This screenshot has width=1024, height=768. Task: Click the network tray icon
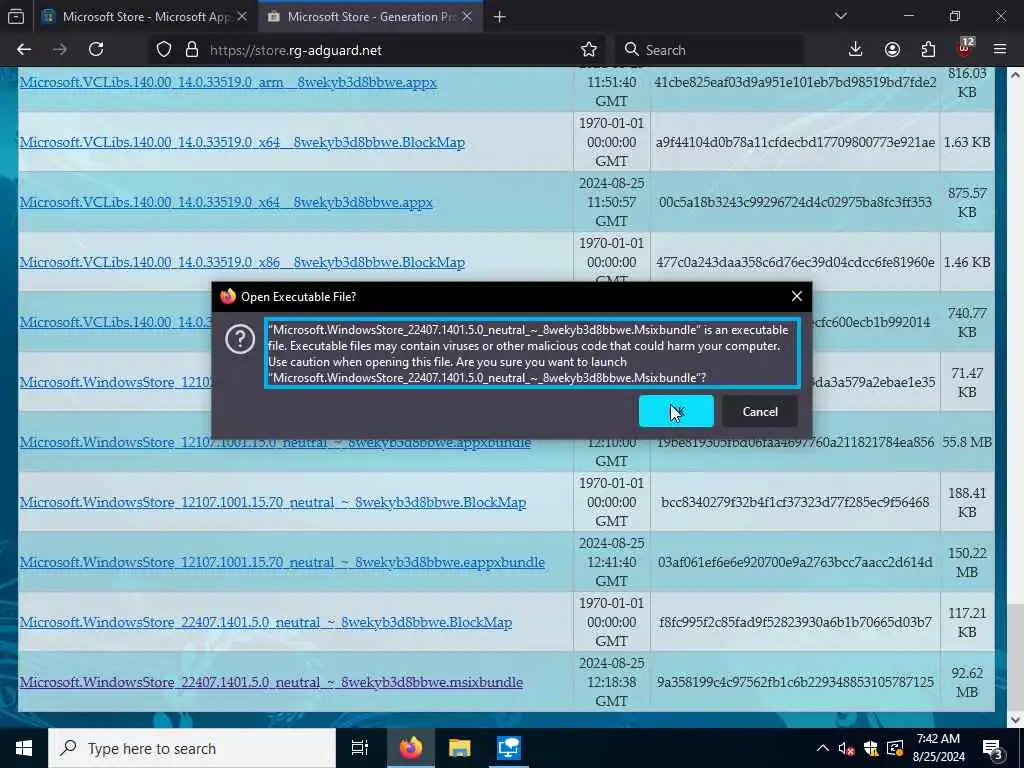click(x=895, y=748)
